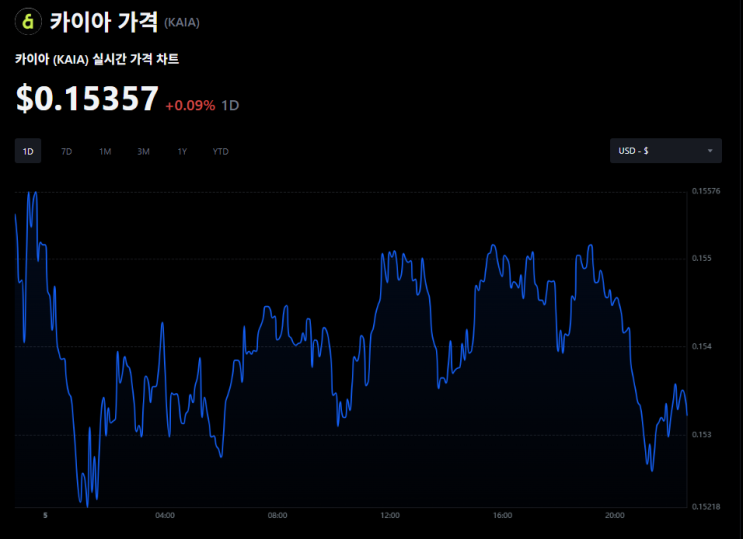Click the 08:00 x-axis label

click(277, 515)
